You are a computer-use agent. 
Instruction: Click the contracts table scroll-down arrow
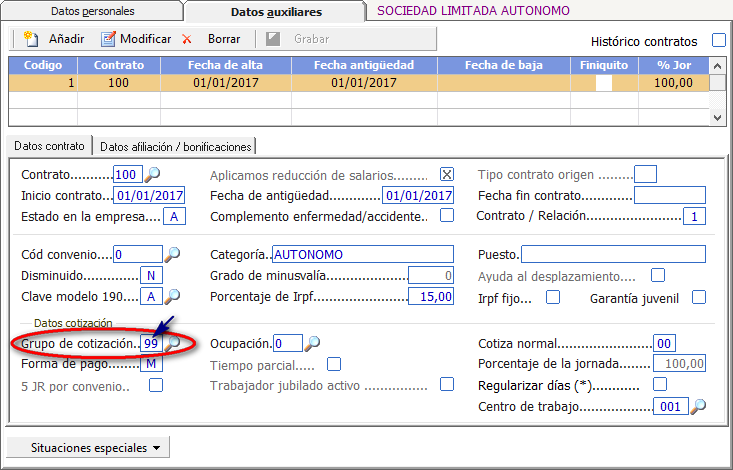point(718,118)
